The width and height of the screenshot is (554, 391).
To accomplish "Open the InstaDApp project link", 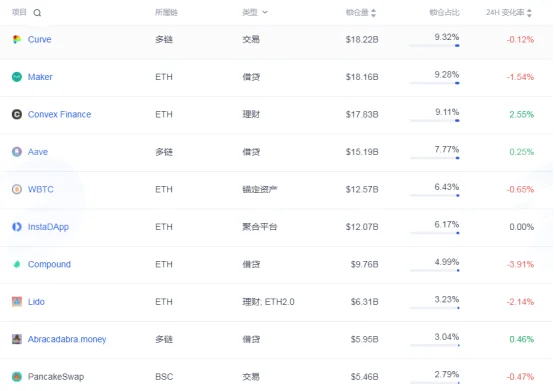I will (48, 227).
